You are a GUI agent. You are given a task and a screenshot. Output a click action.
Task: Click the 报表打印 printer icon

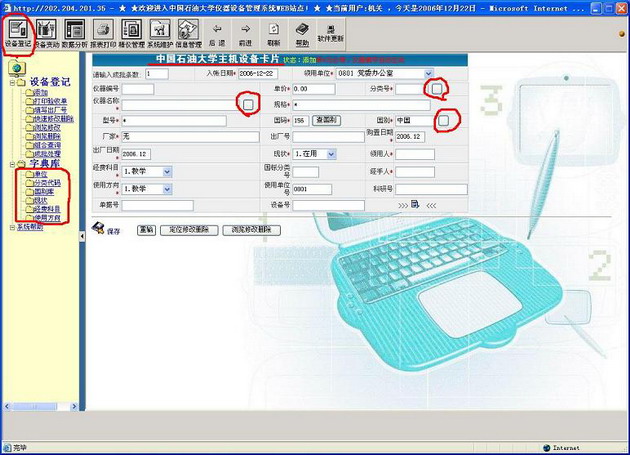(x=102, y=32)
